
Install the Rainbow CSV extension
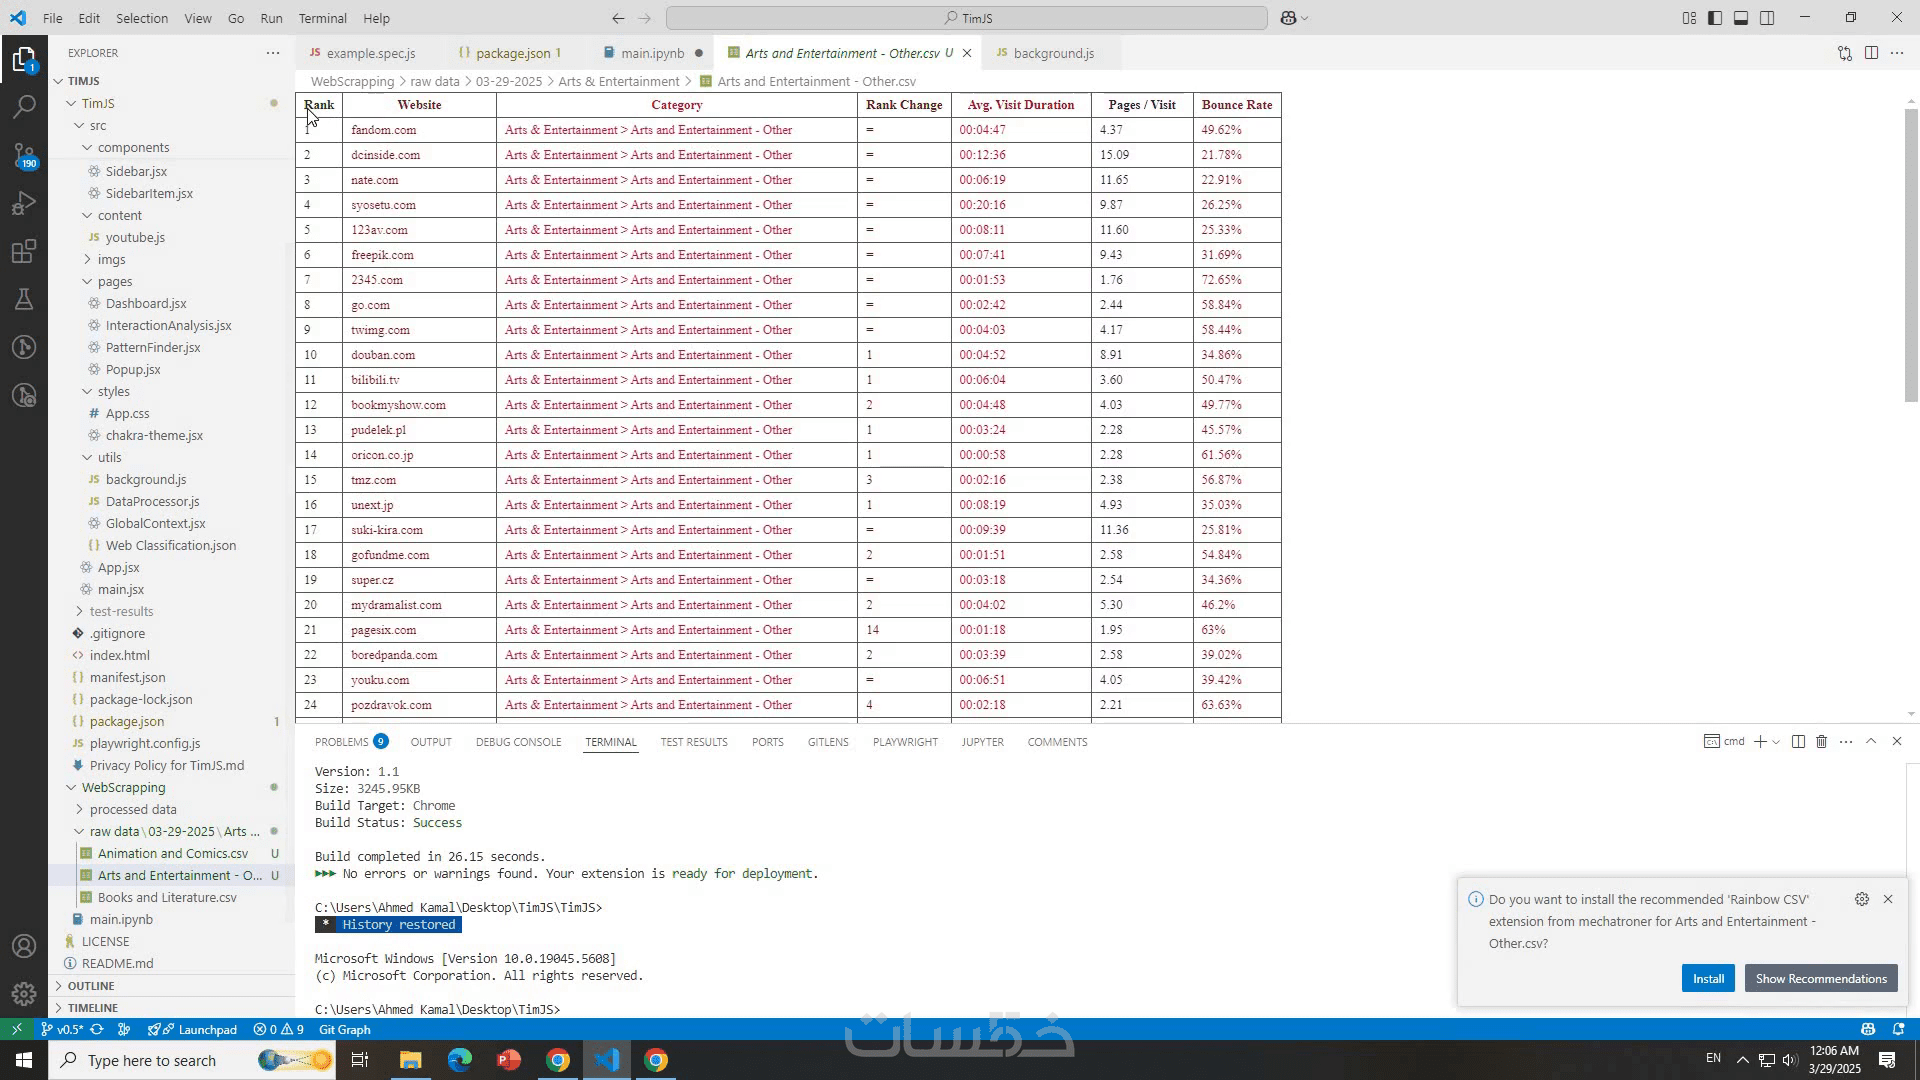click(x=1708, y=979)
